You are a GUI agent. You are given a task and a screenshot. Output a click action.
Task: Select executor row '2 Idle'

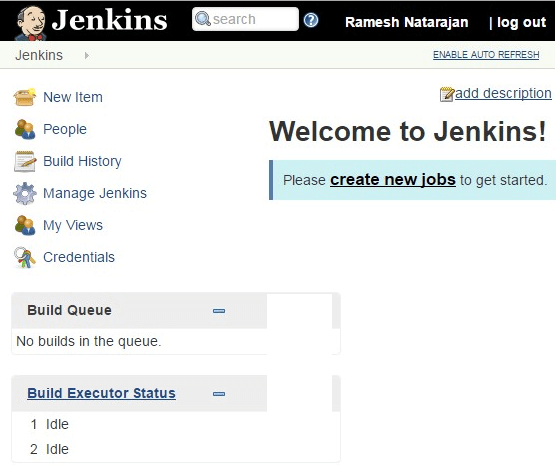[x=50, y=449]
